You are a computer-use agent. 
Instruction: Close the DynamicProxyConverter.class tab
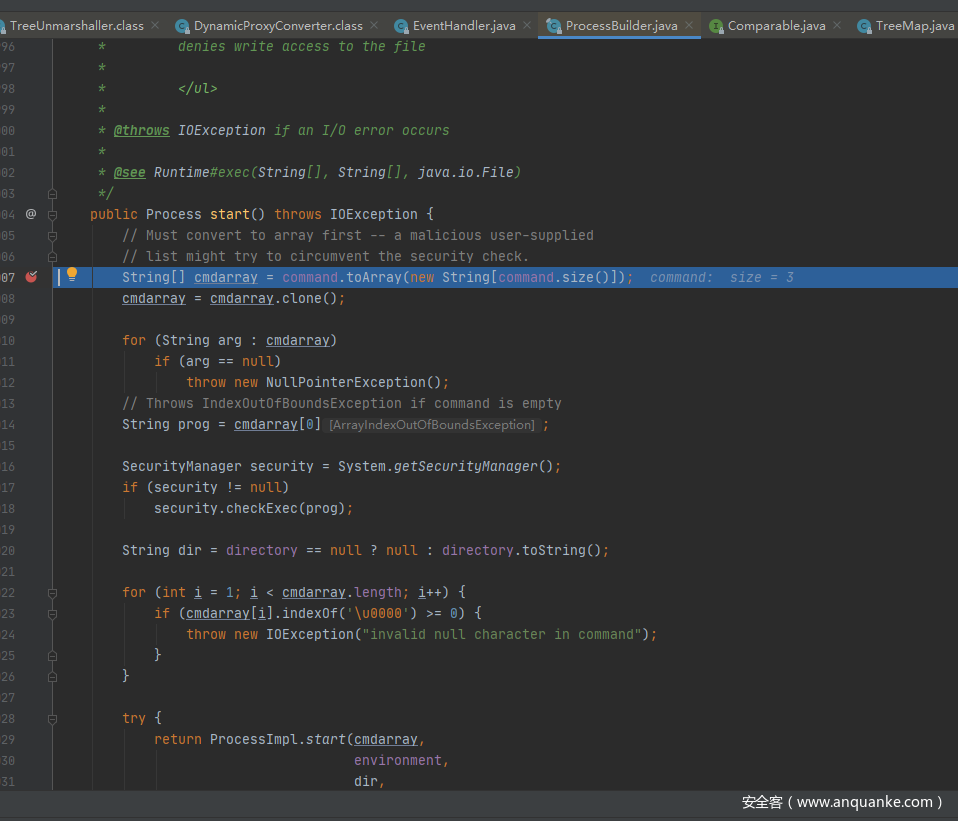(x=374, y=25)
